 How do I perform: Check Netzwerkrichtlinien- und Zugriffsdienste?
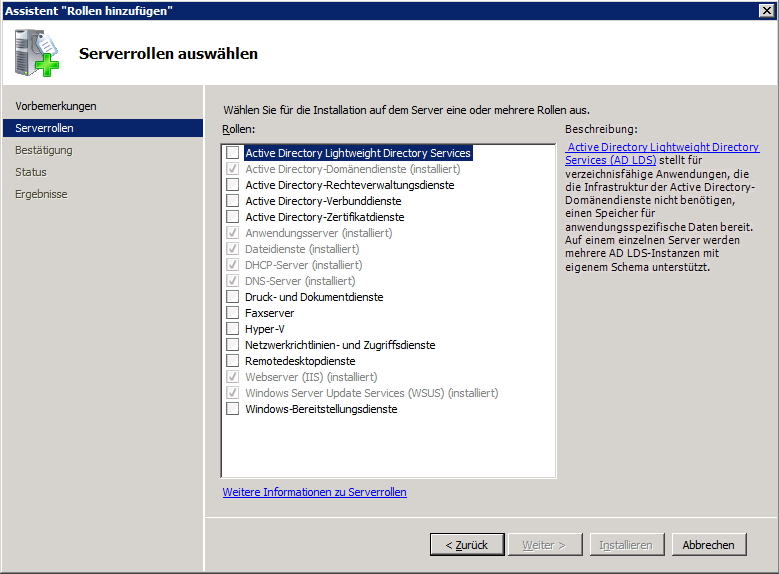tap(233, 345)
